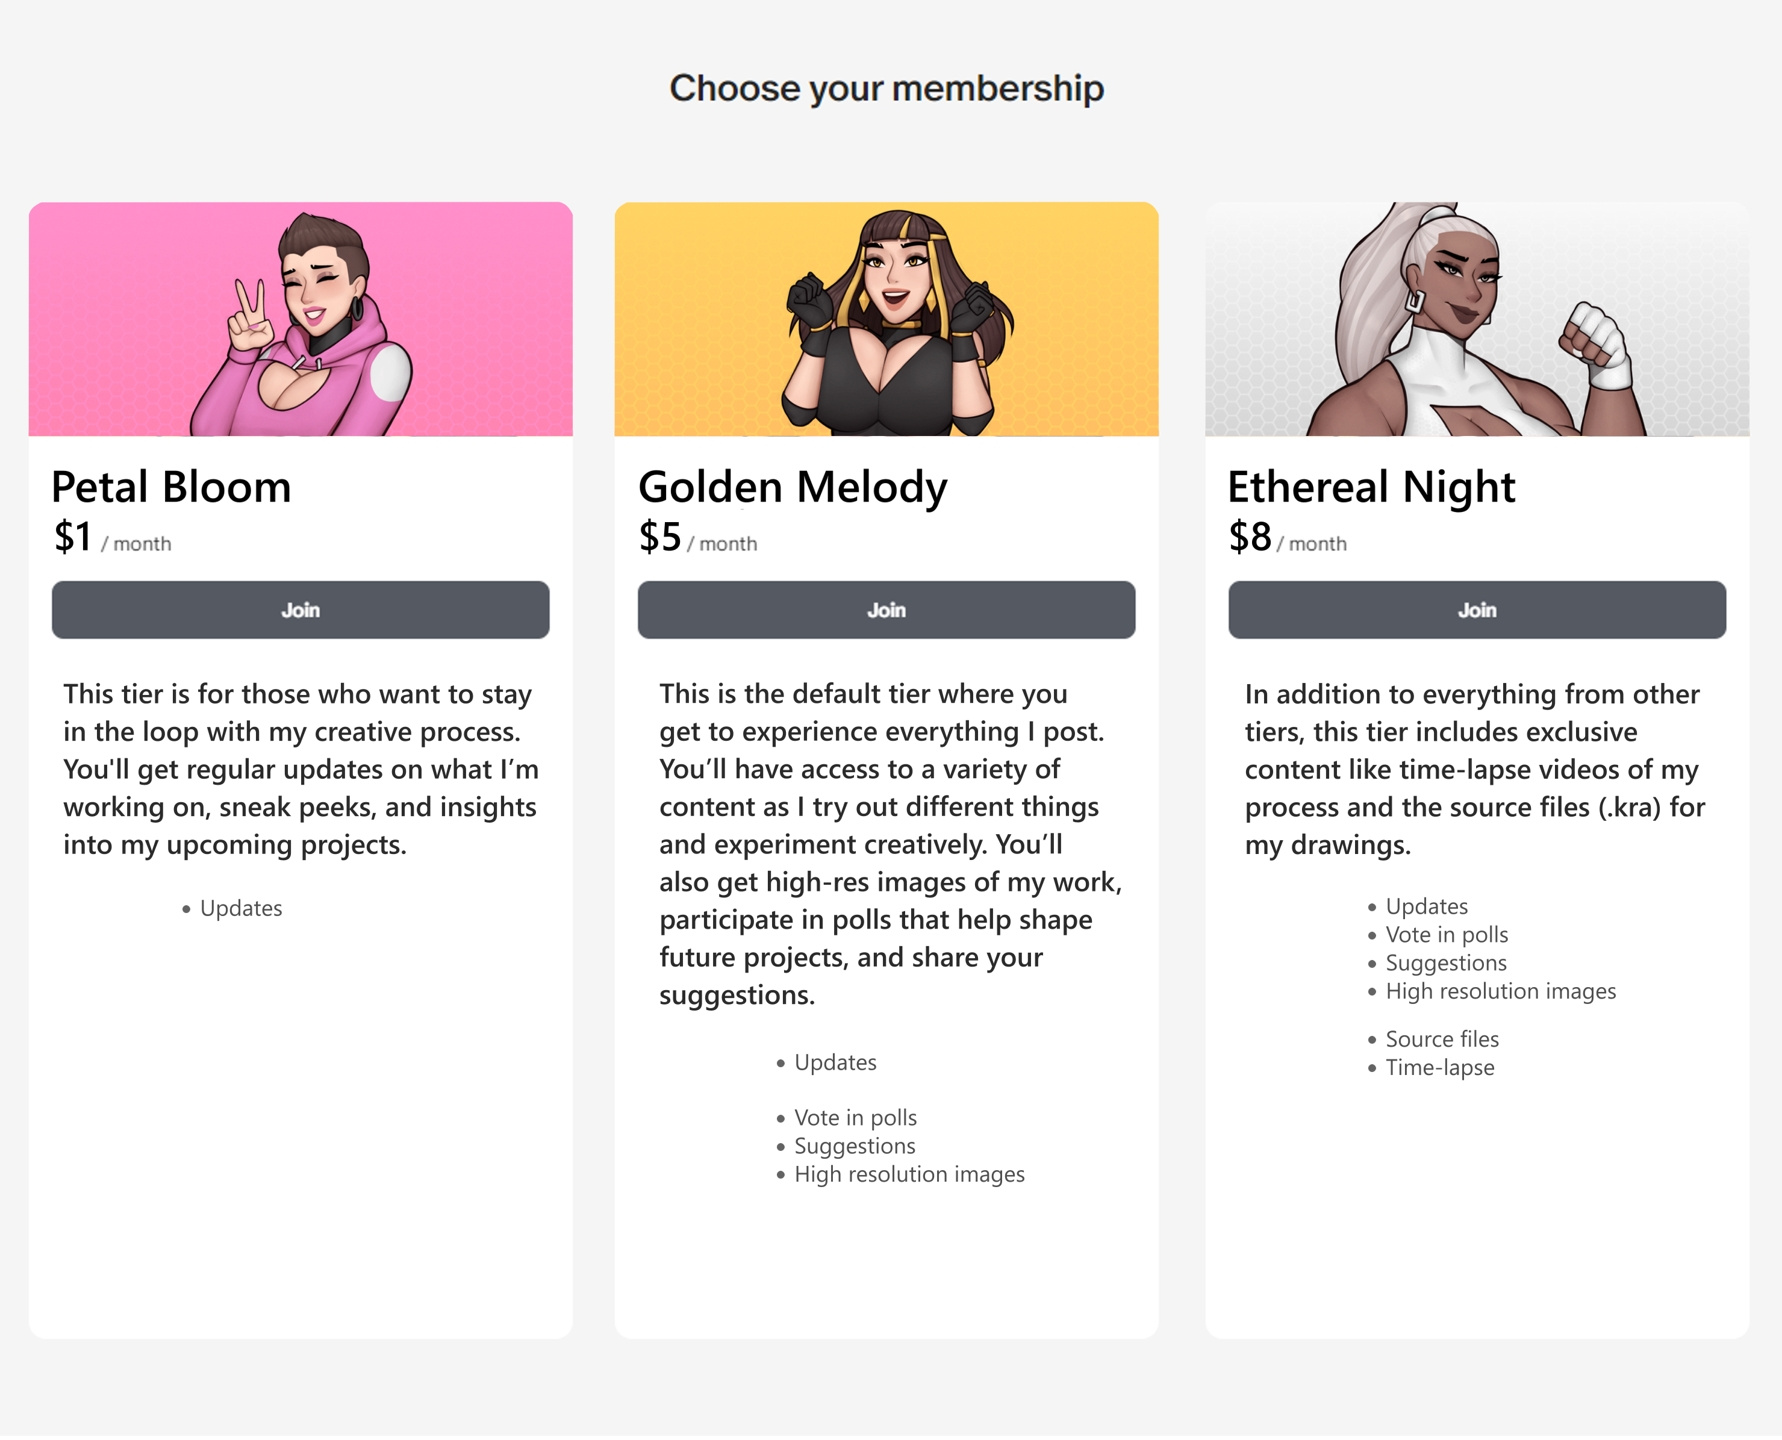Join the Ethereal Night tier

[x=1477, y=610]
